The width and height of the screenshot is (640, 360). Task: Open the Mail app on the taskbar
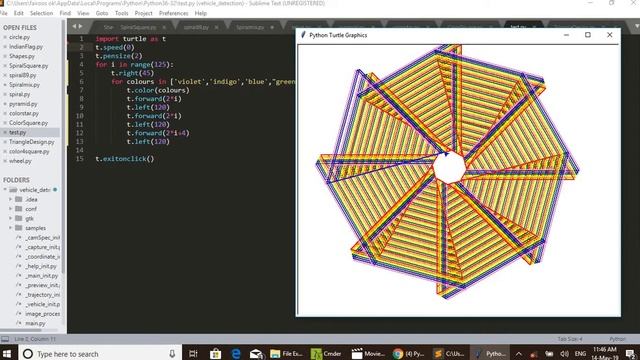tap(256, 353)
